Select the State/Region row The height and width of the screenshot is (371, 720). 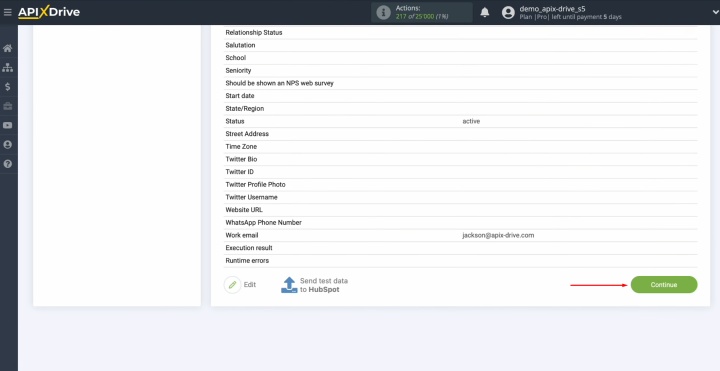(461, 108)
